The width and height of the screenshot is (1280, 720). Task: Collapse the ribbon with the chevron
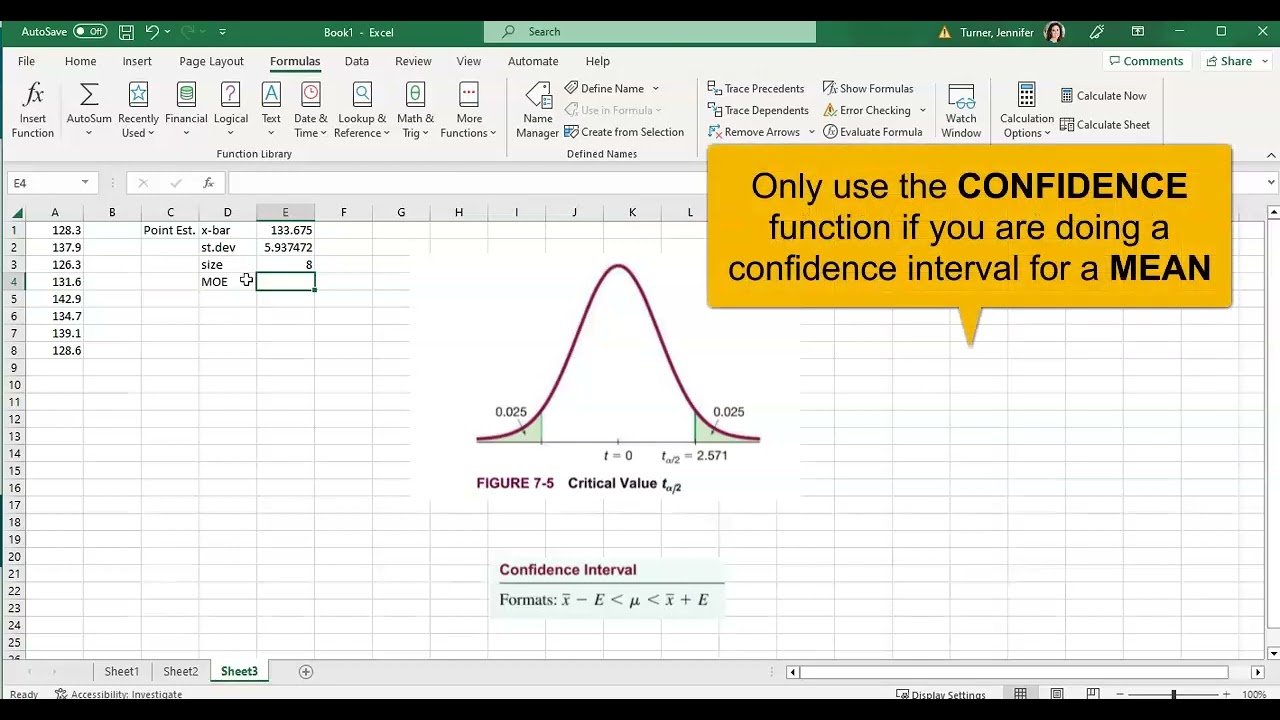pos(1271,155)
